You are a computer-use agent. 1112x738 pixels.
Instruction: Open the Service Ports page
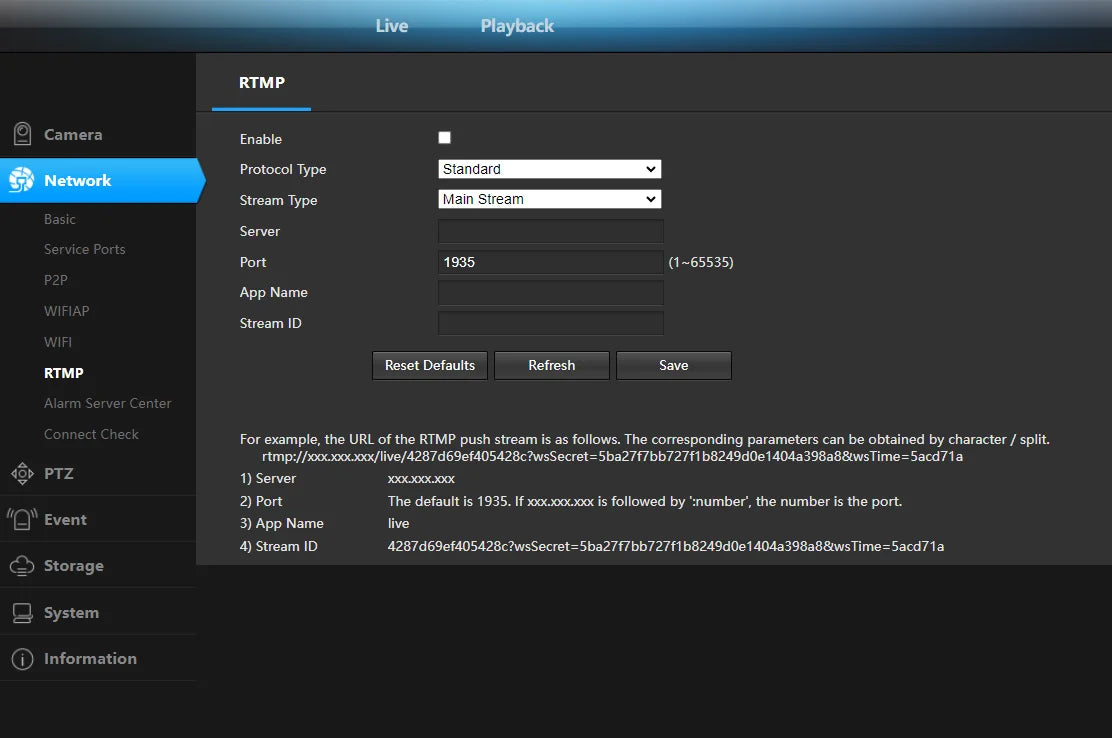pos(84,249)
